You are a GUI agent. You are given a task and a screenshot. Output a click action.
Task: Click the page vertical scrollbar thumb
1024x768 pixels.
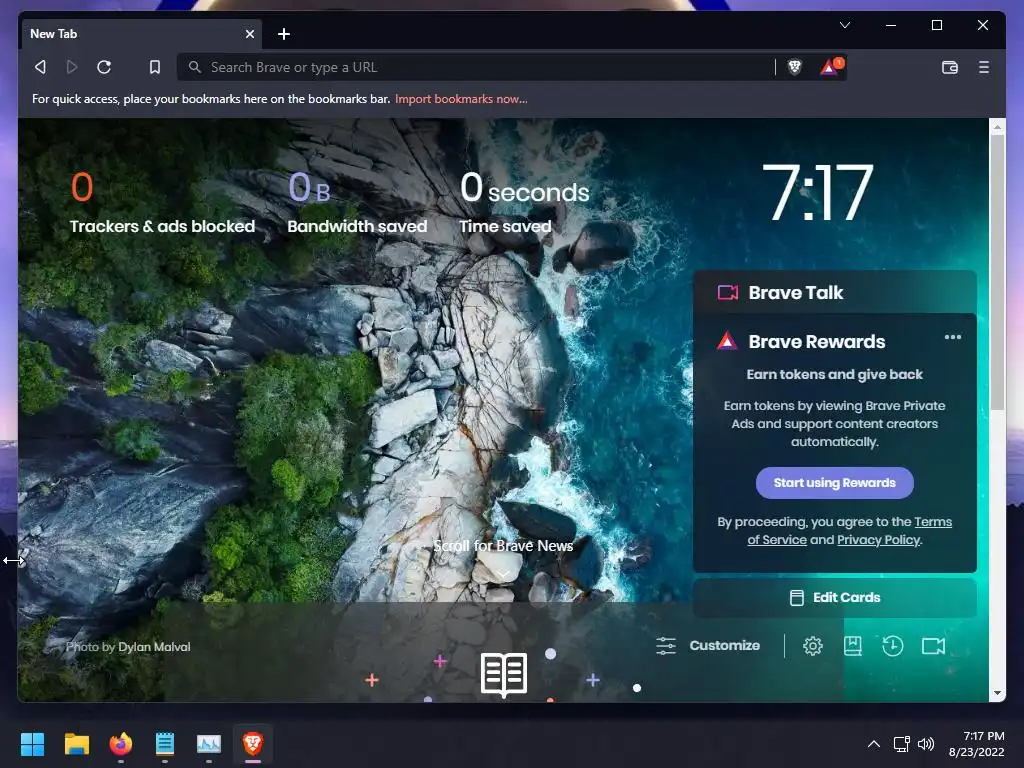997,272
